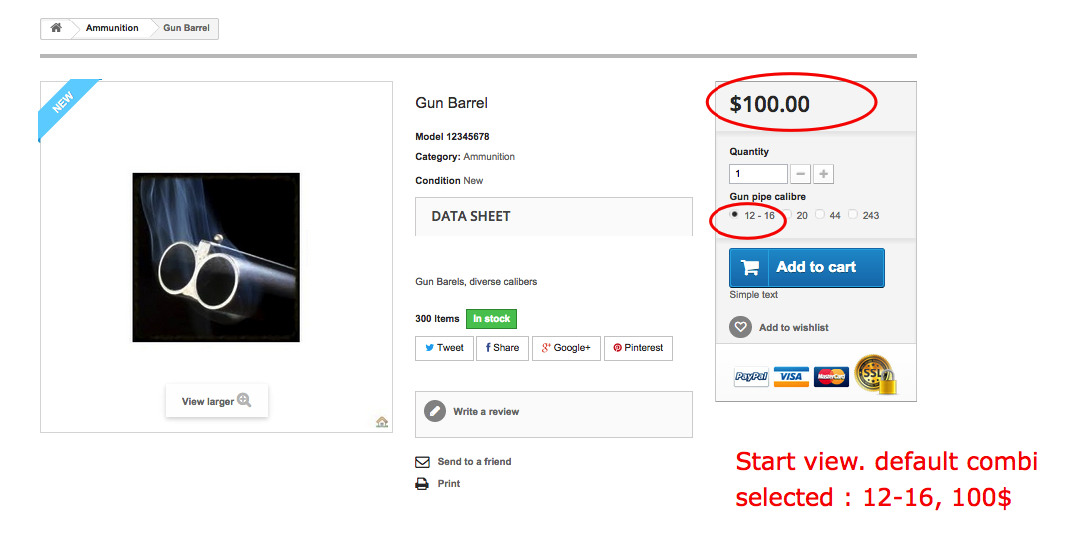The width and height of the screenshot is (1066, 540).
Task: Select the 12 - 16 calibre radio
Action: point(735,214)
